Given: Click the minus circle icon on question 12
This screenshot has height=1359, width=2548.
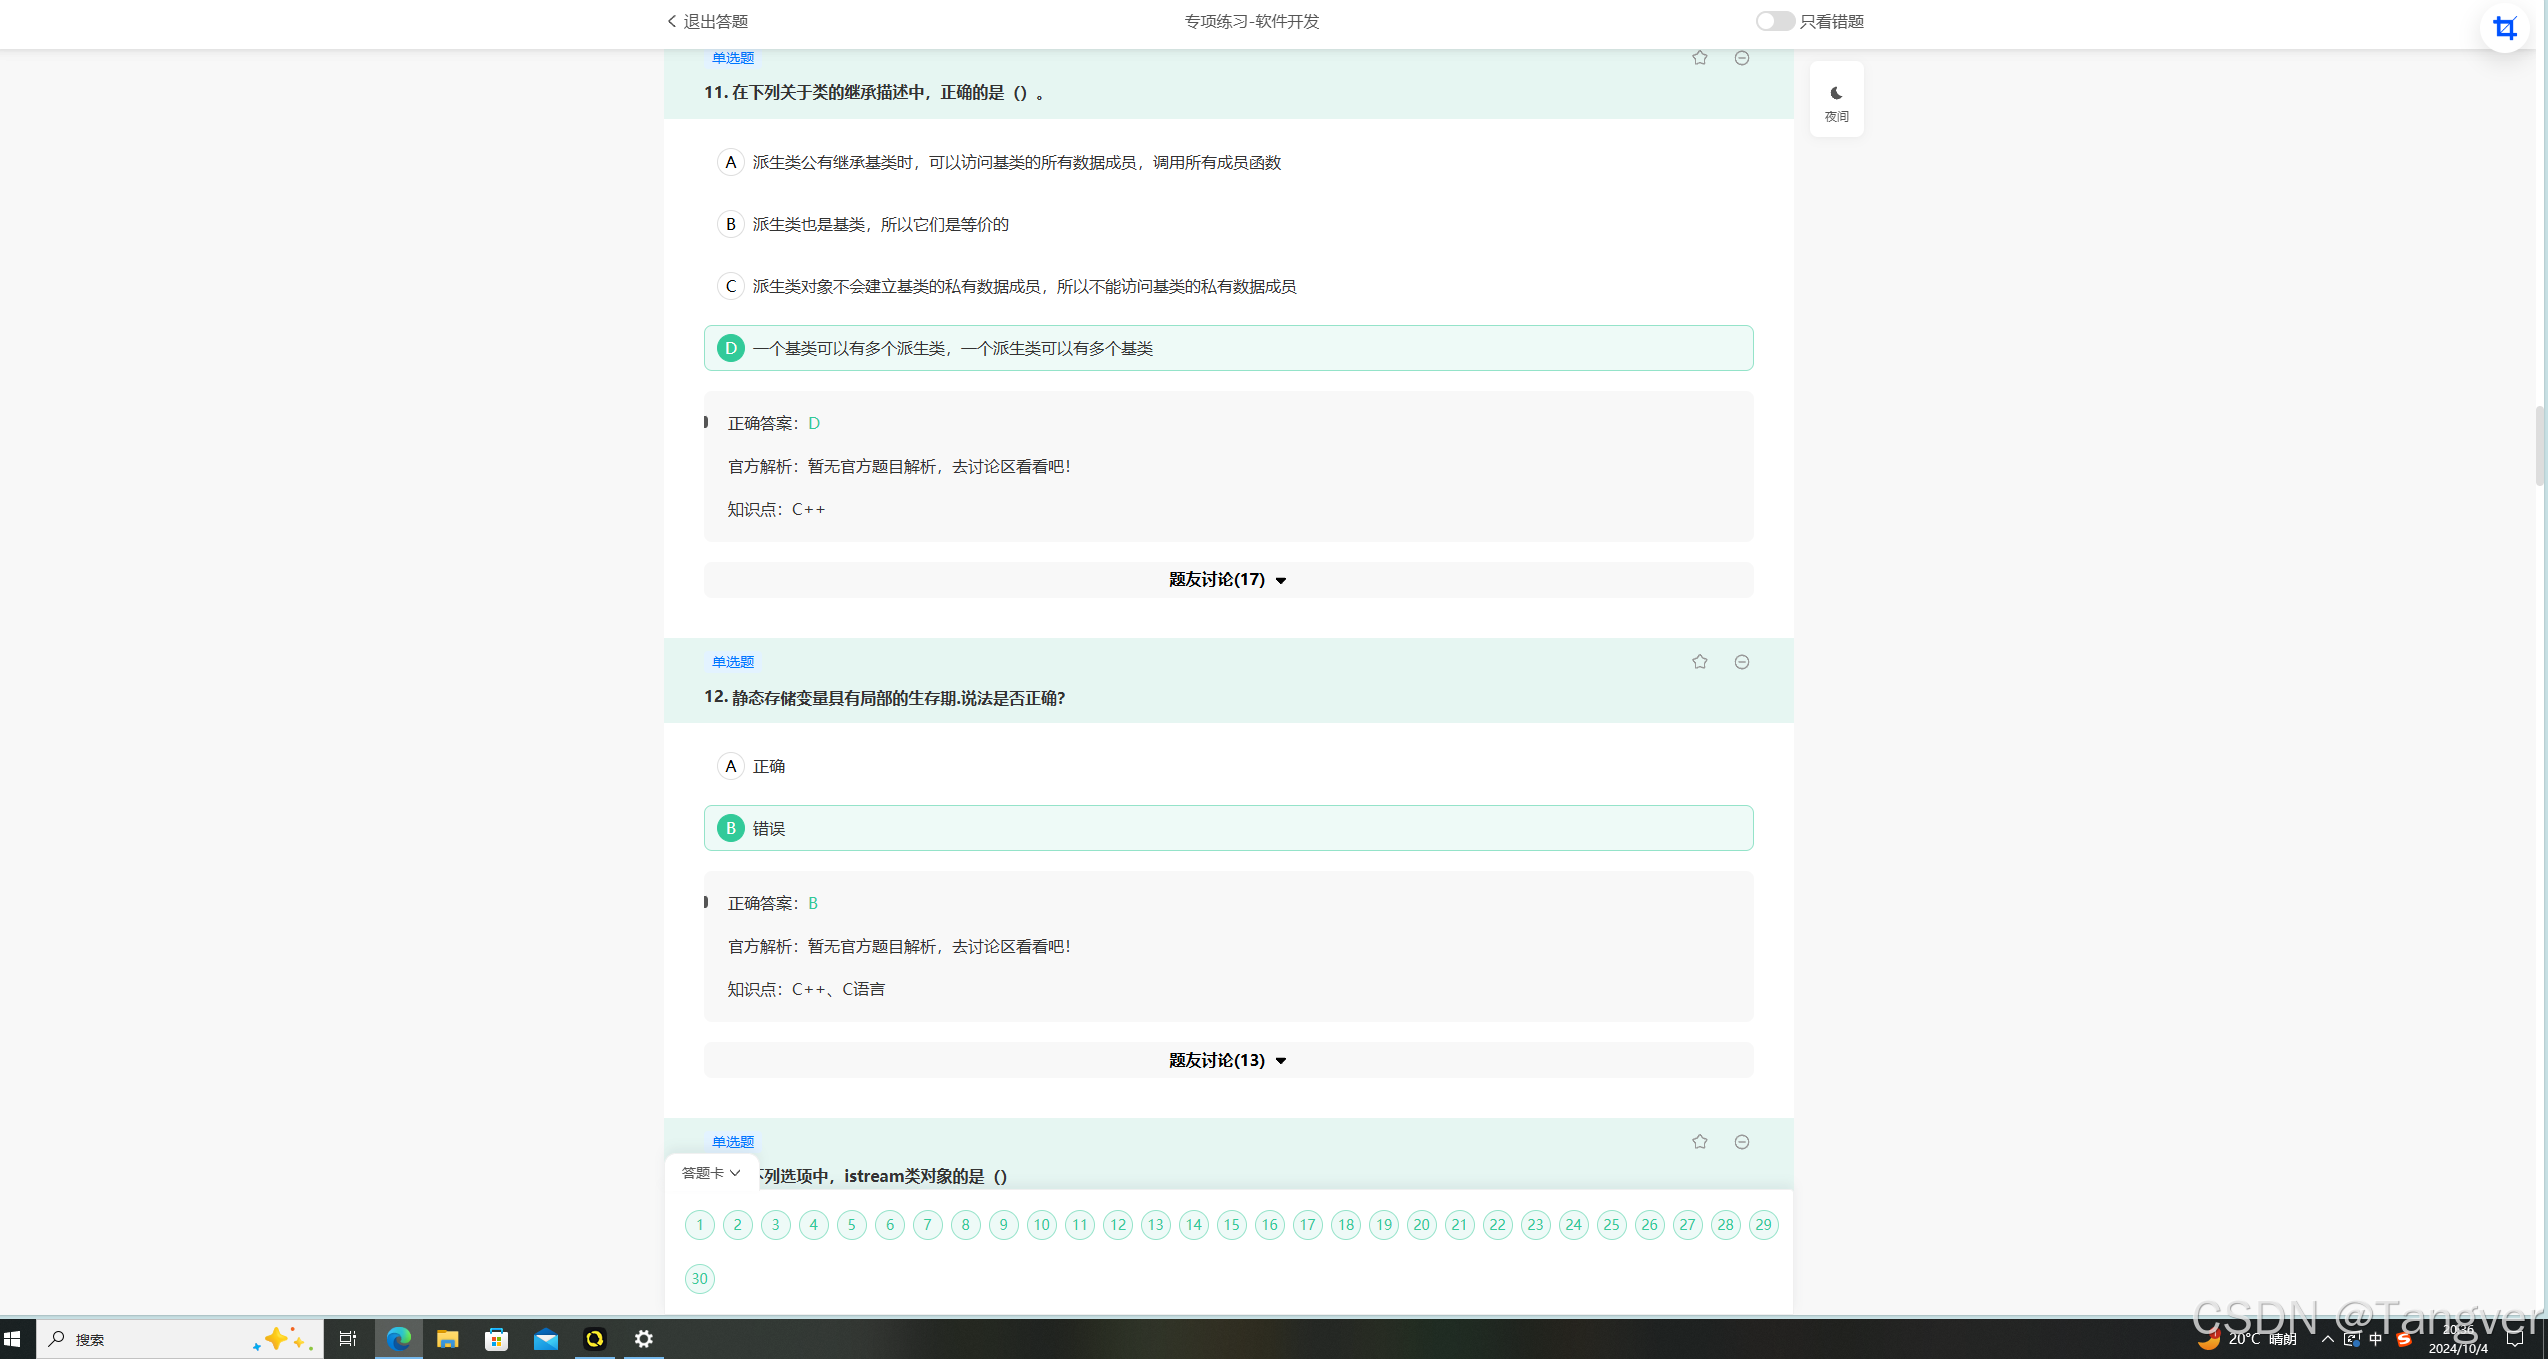Looking at the screenshot, I should tap(1741, 662).
